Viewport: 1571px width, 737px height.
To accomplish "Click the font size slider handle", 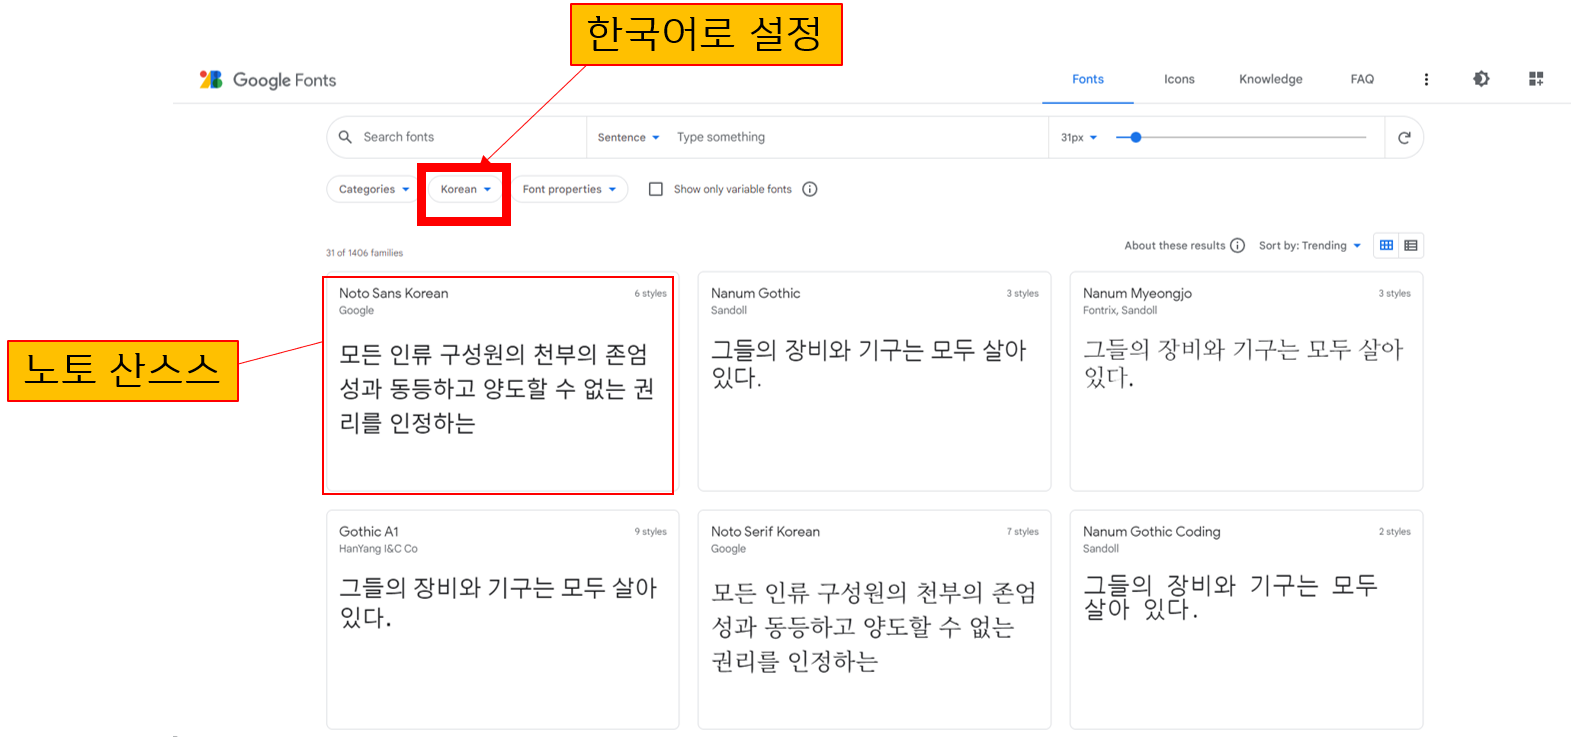I will (1135, 137).
